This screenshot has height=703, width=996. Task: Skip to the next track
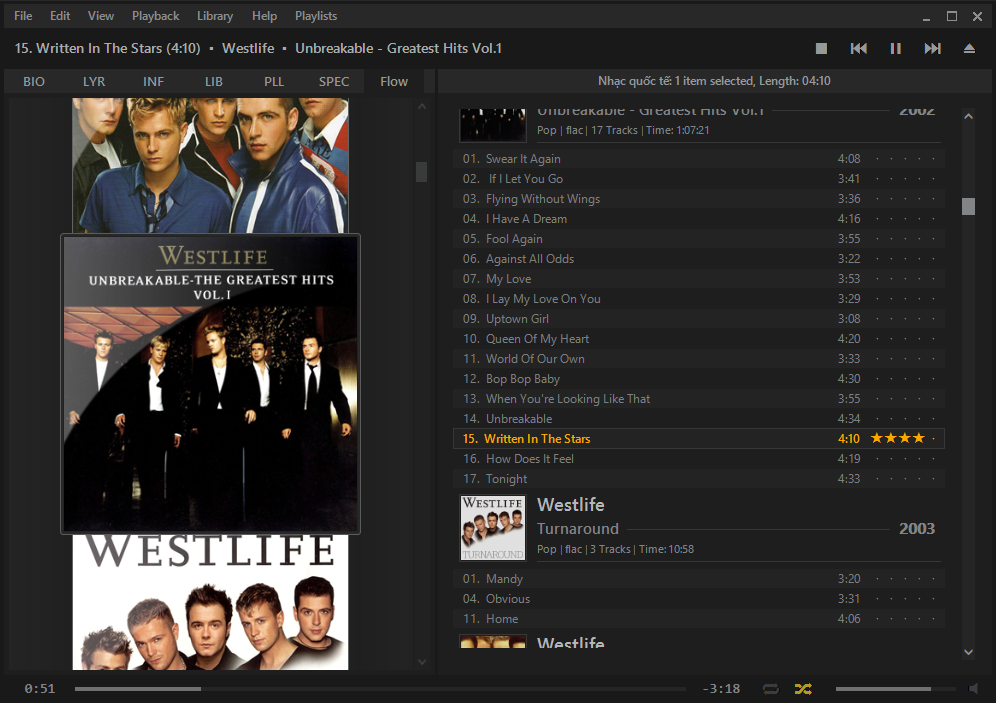(x=932, y=48)
